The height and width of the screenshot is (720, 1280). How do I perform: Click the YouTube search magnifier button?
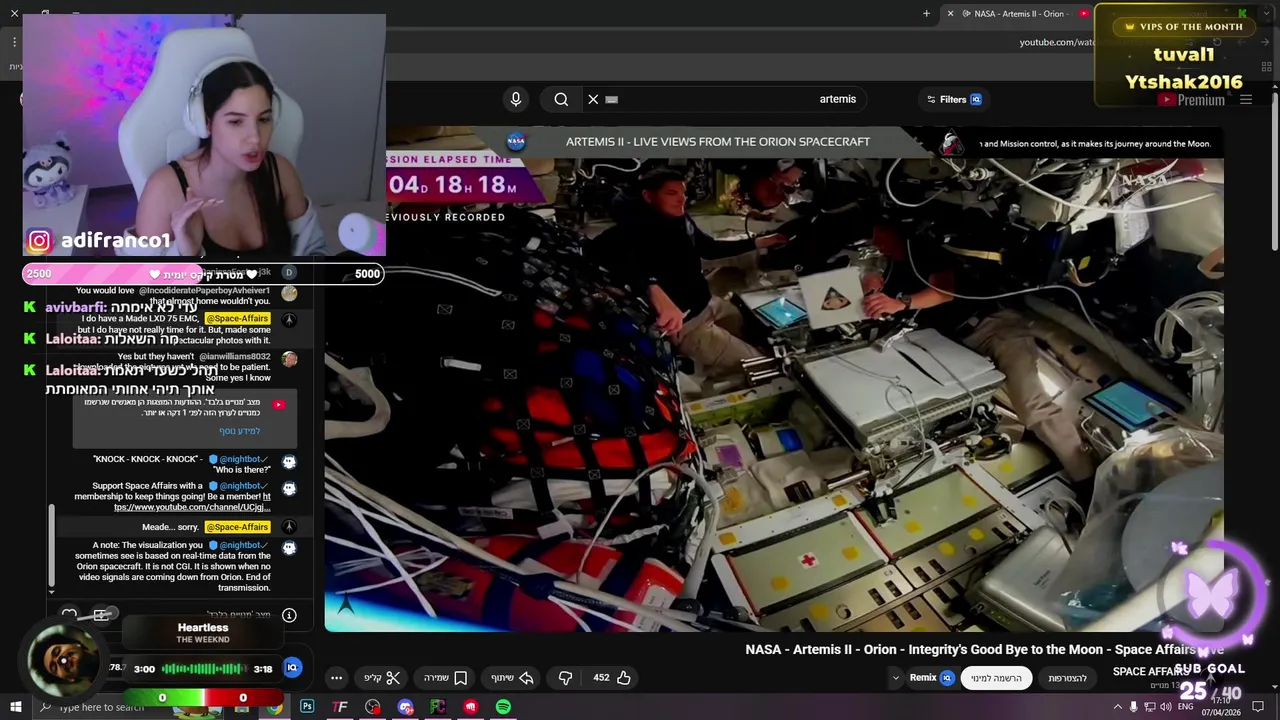click(x=561, y=99)
